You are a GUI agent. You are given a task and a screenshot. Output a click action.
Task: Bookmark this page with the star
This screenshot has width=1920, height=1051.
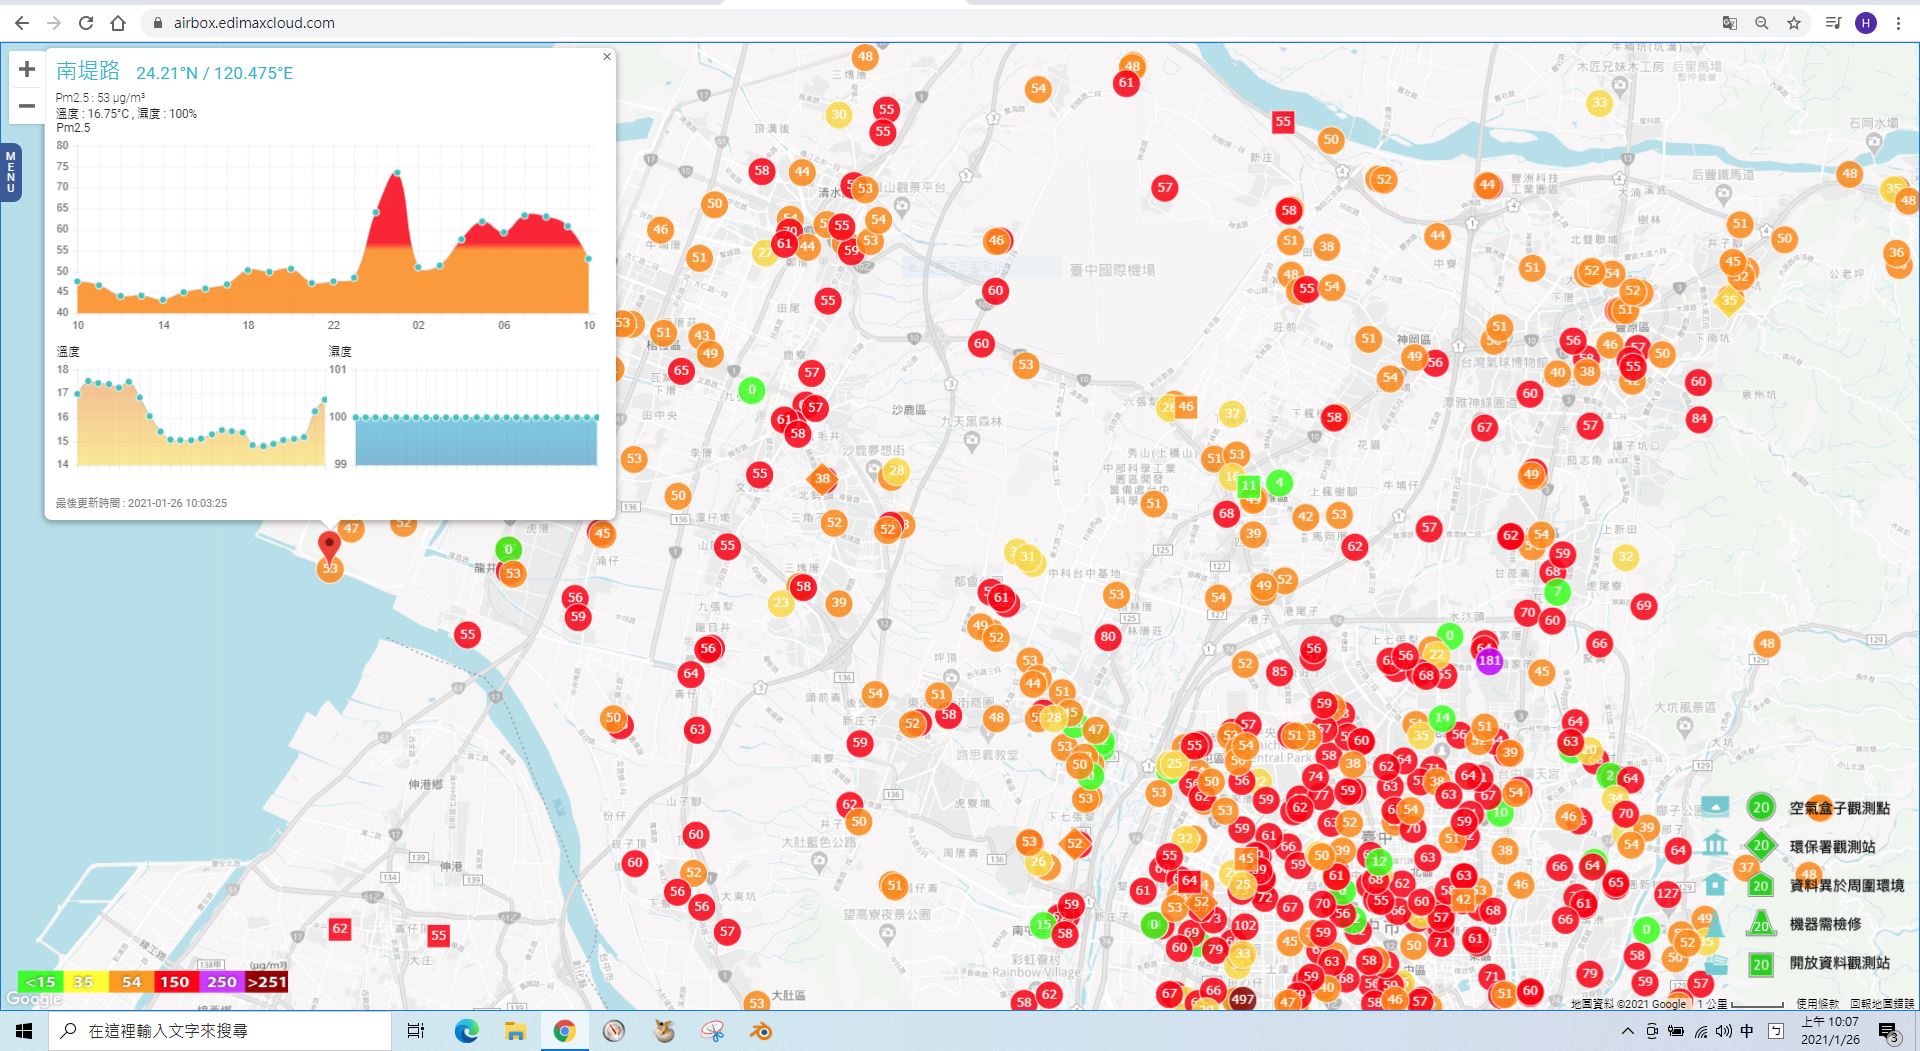tap(1794, 23)
